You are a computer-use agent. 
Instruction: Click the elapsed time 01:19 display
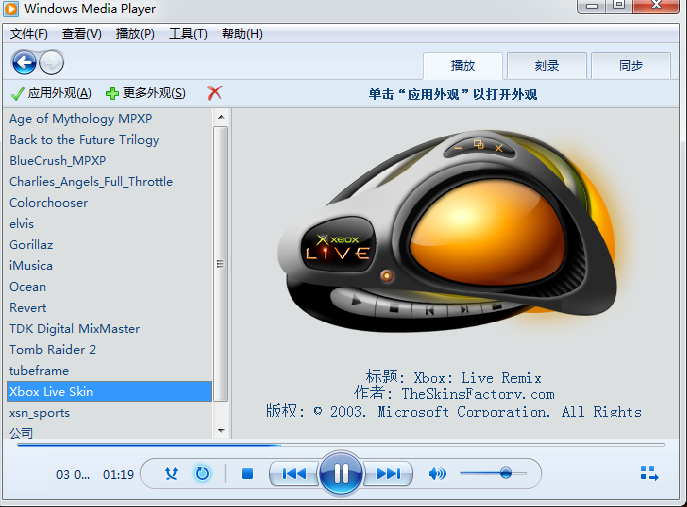pos(118,475)
